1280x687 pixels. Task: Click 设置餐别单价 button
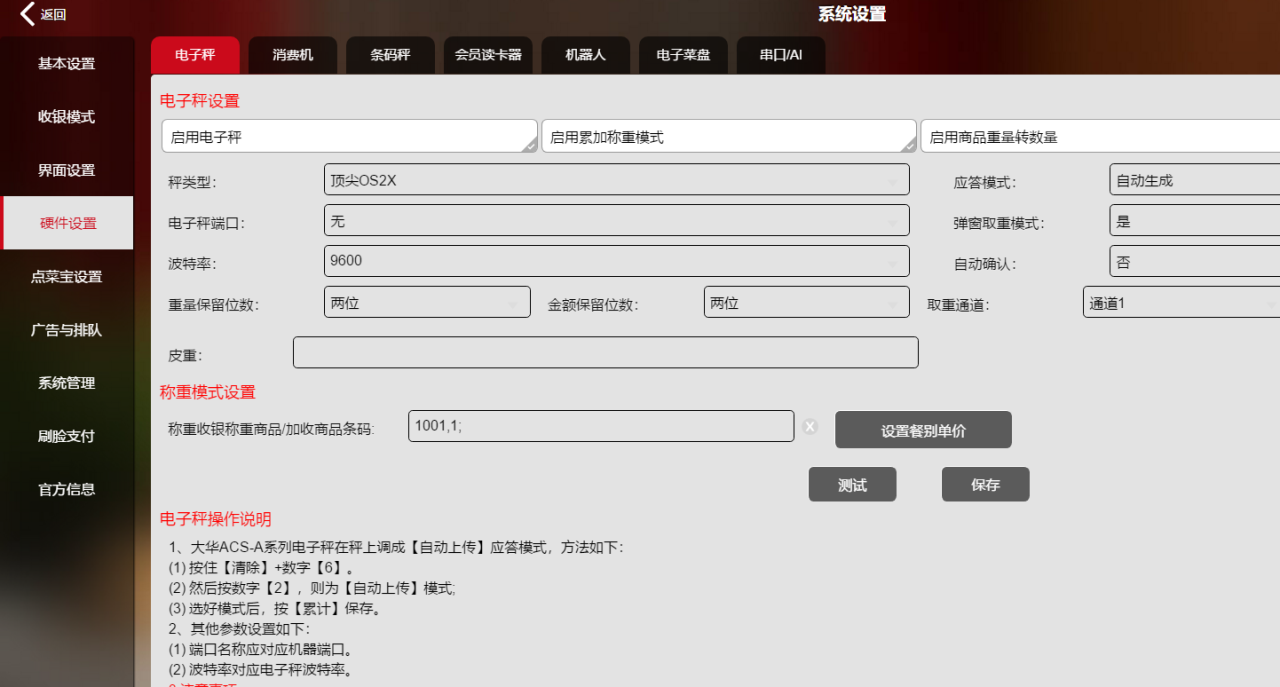923,431
